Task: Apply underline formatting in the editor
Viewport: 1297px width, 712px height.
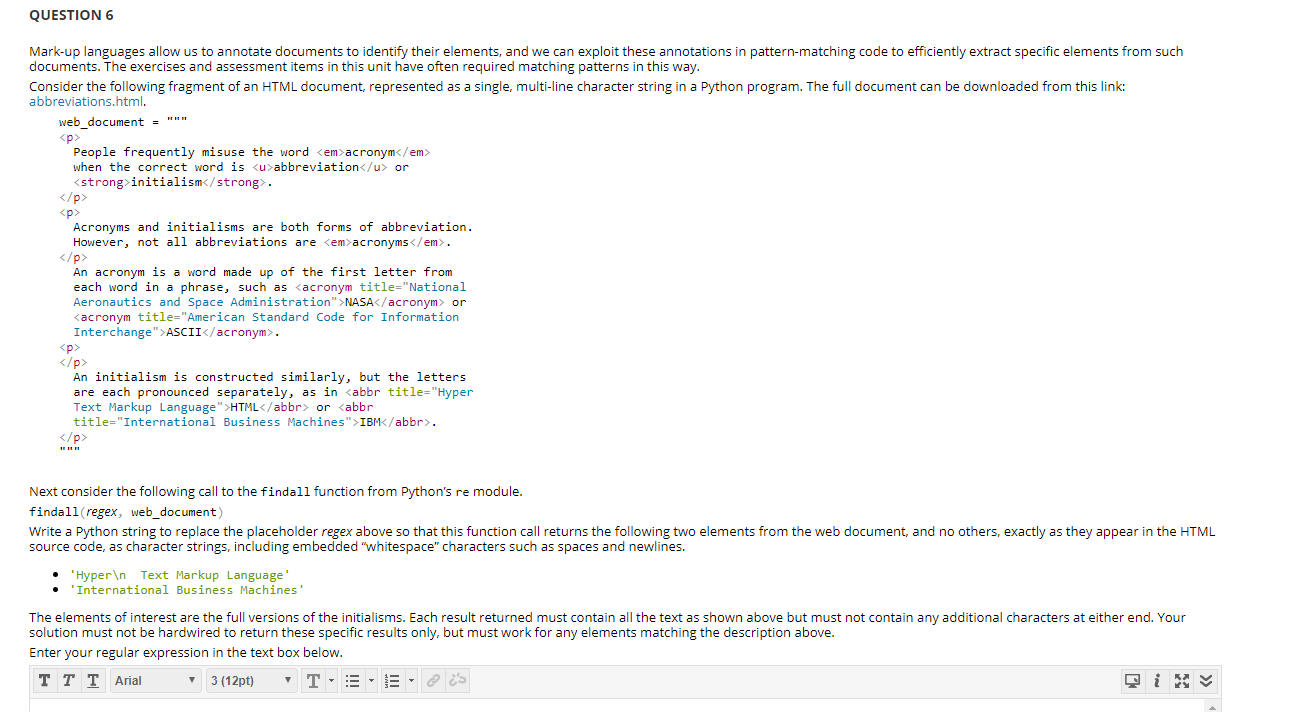Action: click(x=93, y=680)
